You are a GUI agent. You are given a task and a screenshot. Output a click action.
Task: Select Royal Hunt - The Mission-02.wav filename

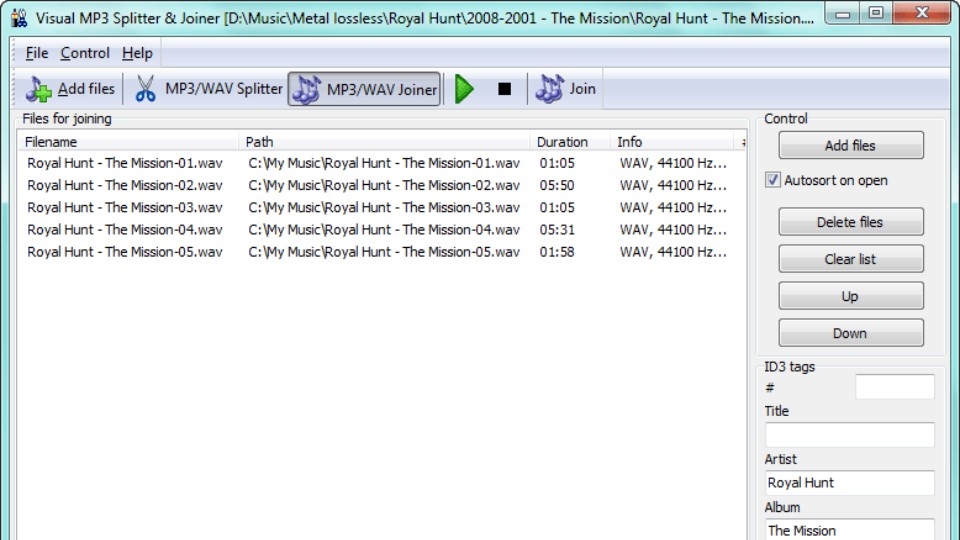click(x=125, y=186)
